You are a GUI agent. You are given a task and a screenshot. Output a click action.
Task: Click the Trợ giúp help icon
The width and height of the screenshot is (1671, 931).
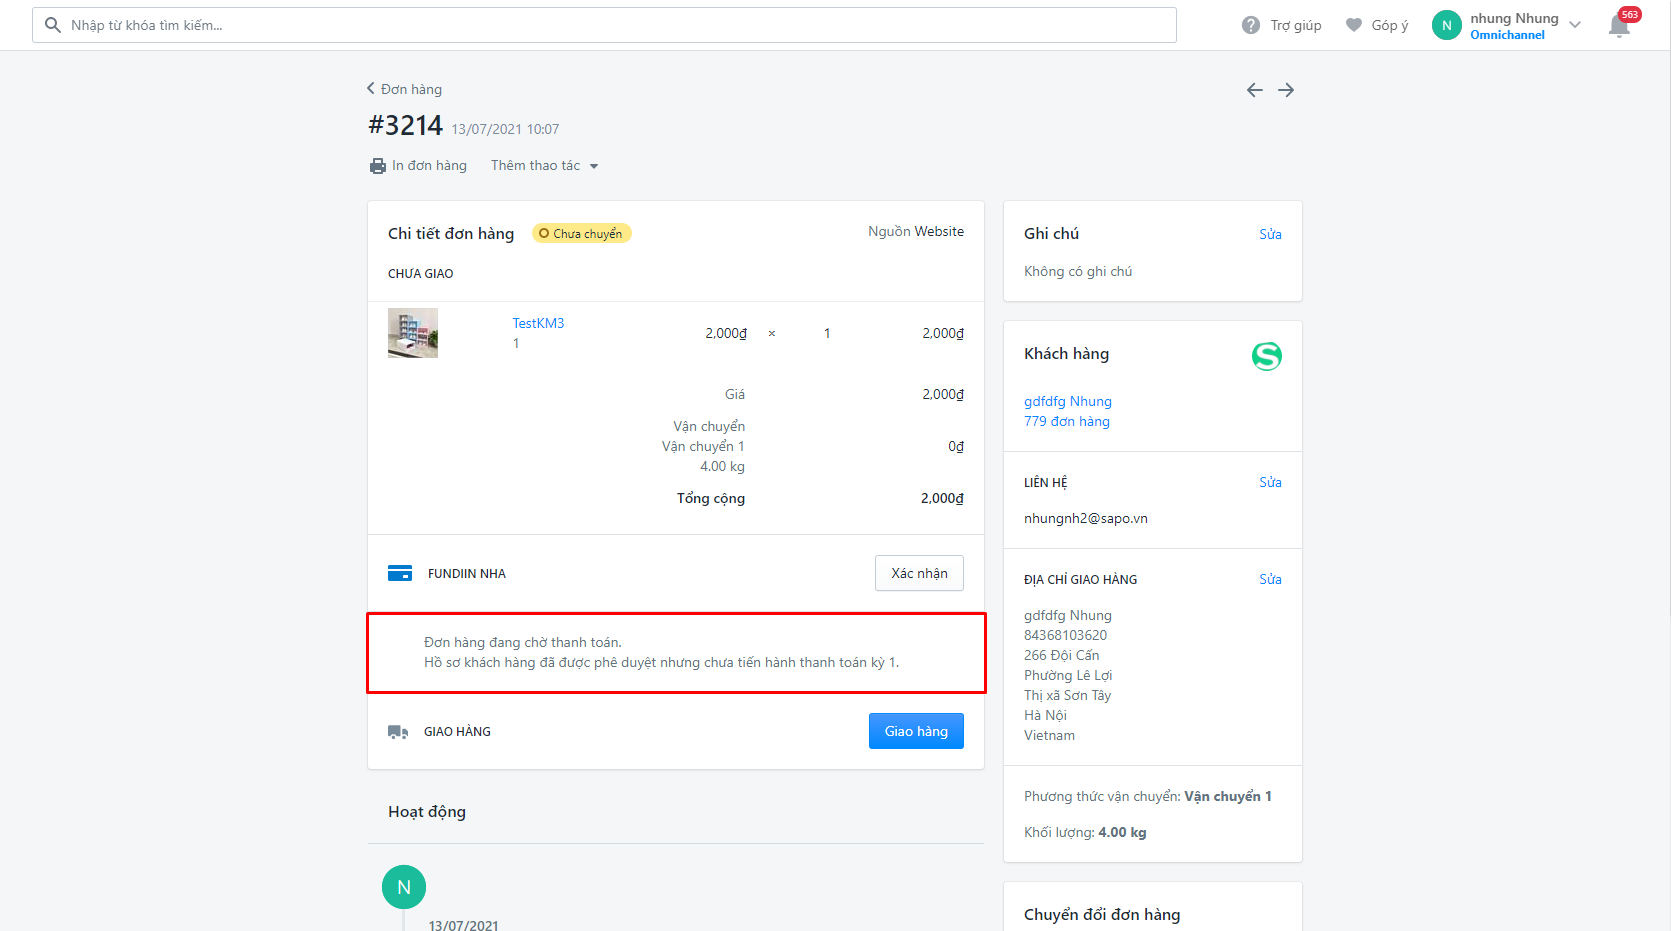click(1251, 25)
